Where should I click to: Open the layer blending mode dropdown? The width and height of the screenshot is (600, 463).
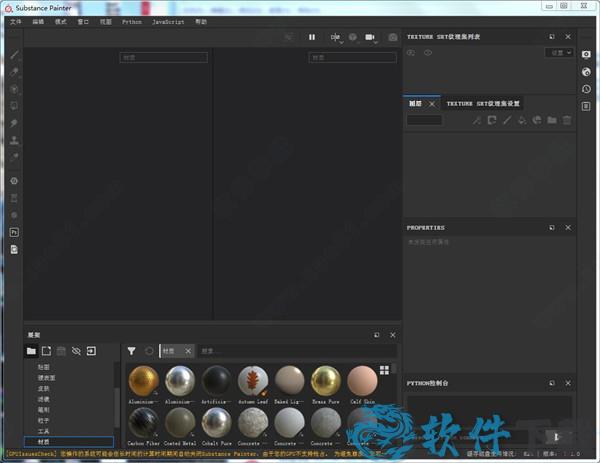[x=424, y=121]
